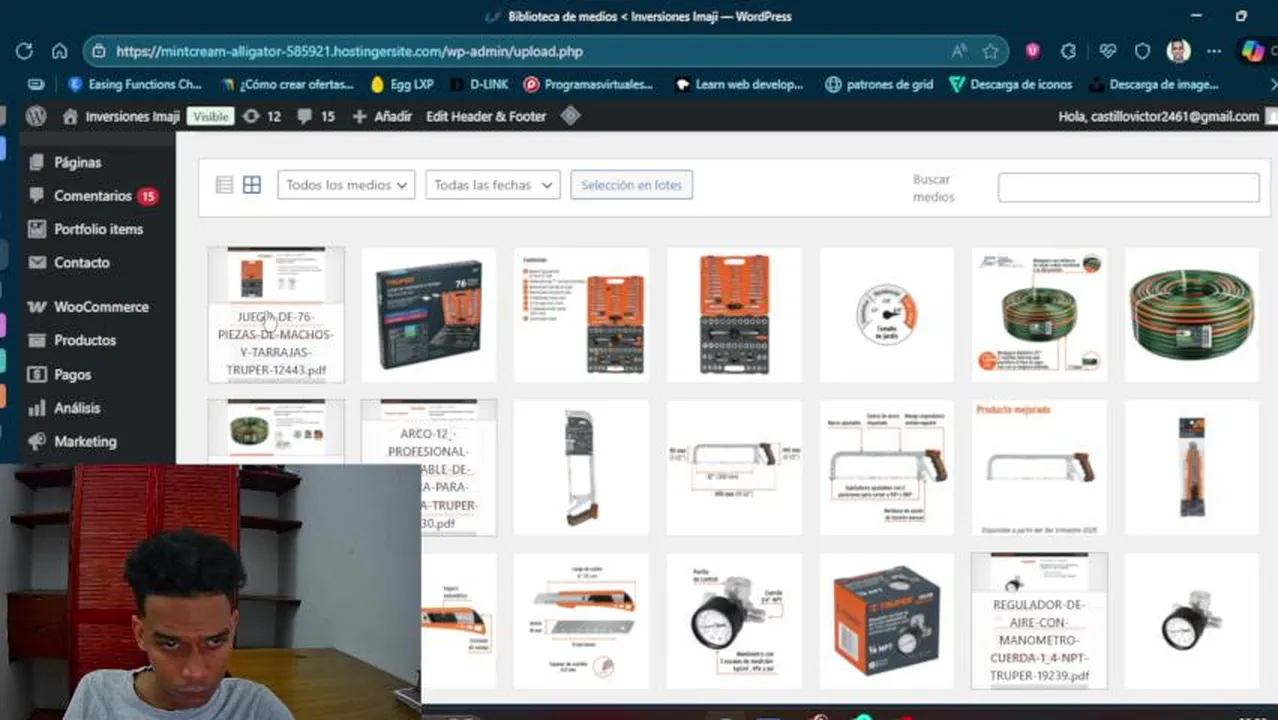Select Producto mejorado hacksaw thumbnail
Viewport: 1278px width, 720px height.
point(1040,468)
